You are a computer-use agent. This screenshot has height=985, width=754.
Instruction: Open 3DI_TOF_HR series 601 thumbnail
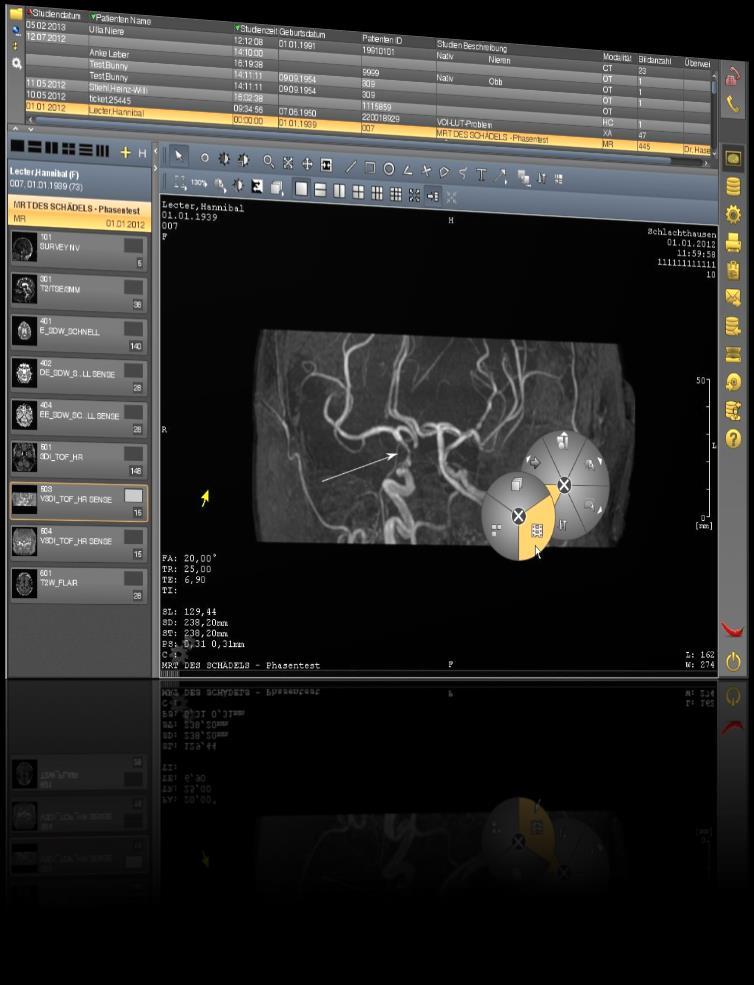click(x=78, y=459)
